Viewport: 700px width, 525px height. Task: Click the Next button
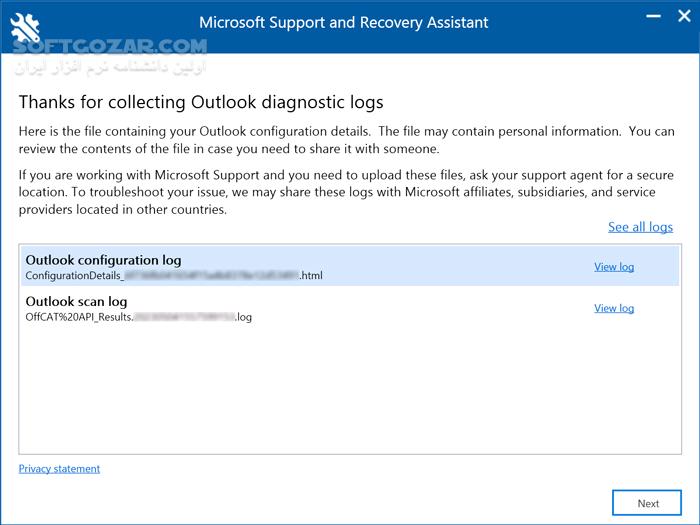(647, 503)
